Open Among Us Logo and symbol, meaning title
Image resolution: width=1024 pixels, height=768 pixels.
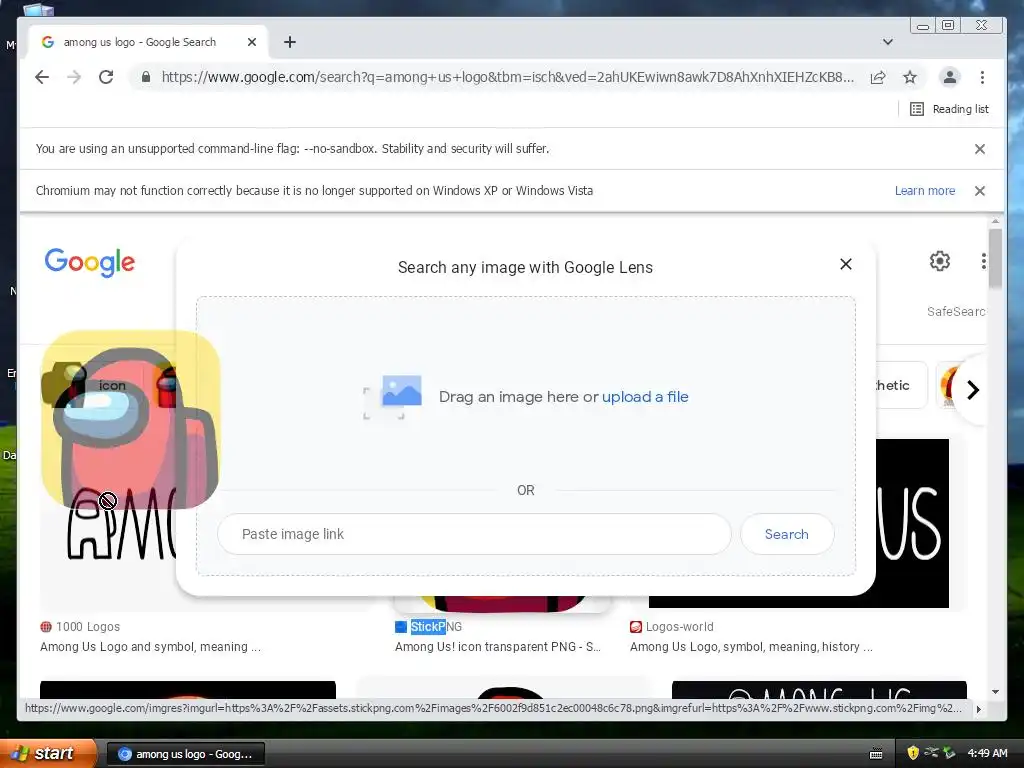click(150, 647)
